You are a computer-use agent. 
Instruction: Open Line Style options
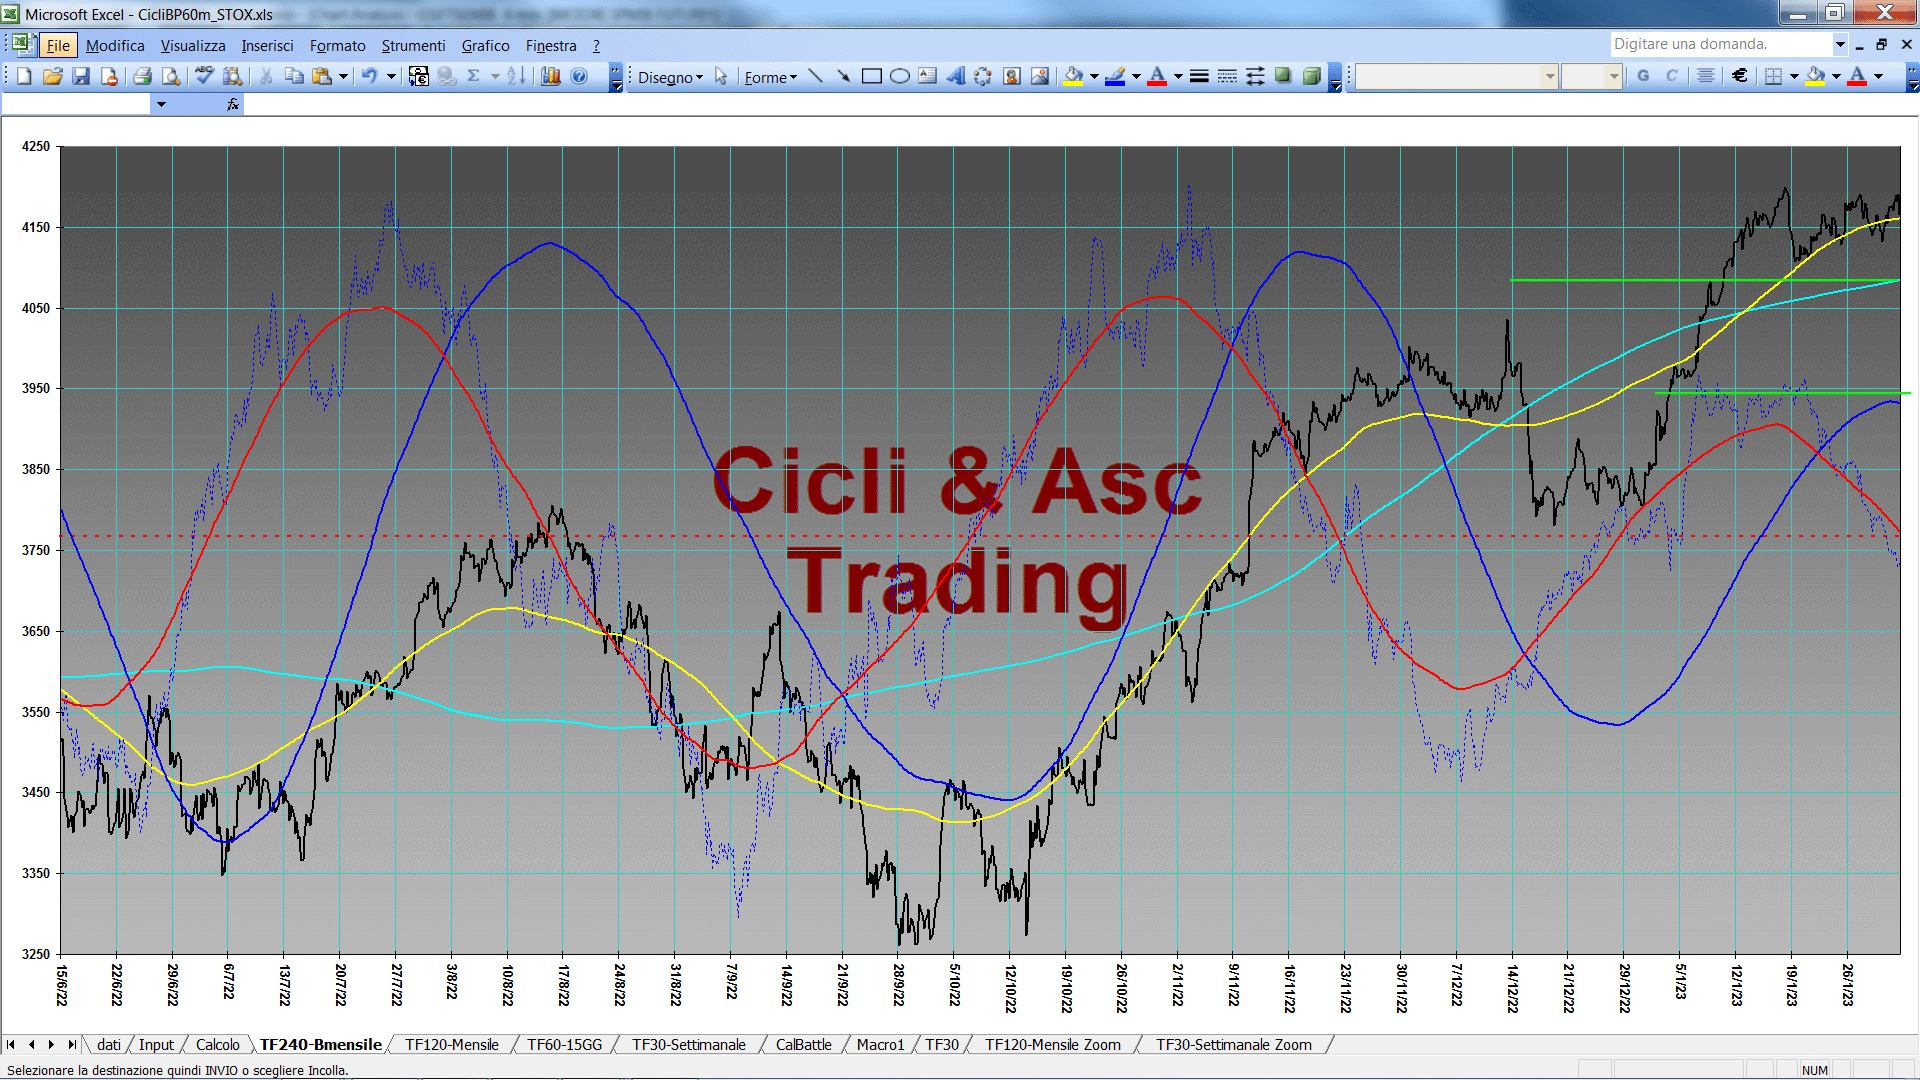click(1199, 76)
